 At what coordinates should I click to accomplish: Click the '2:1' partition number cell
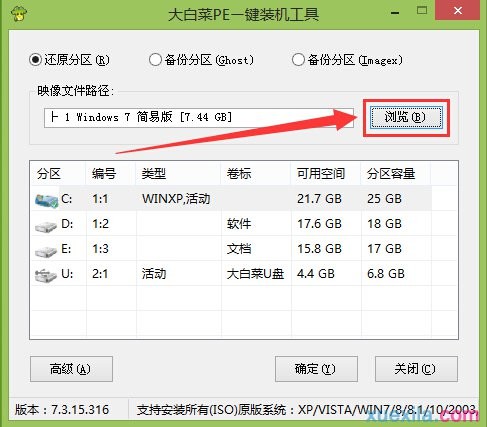click(x=100, y=274)
